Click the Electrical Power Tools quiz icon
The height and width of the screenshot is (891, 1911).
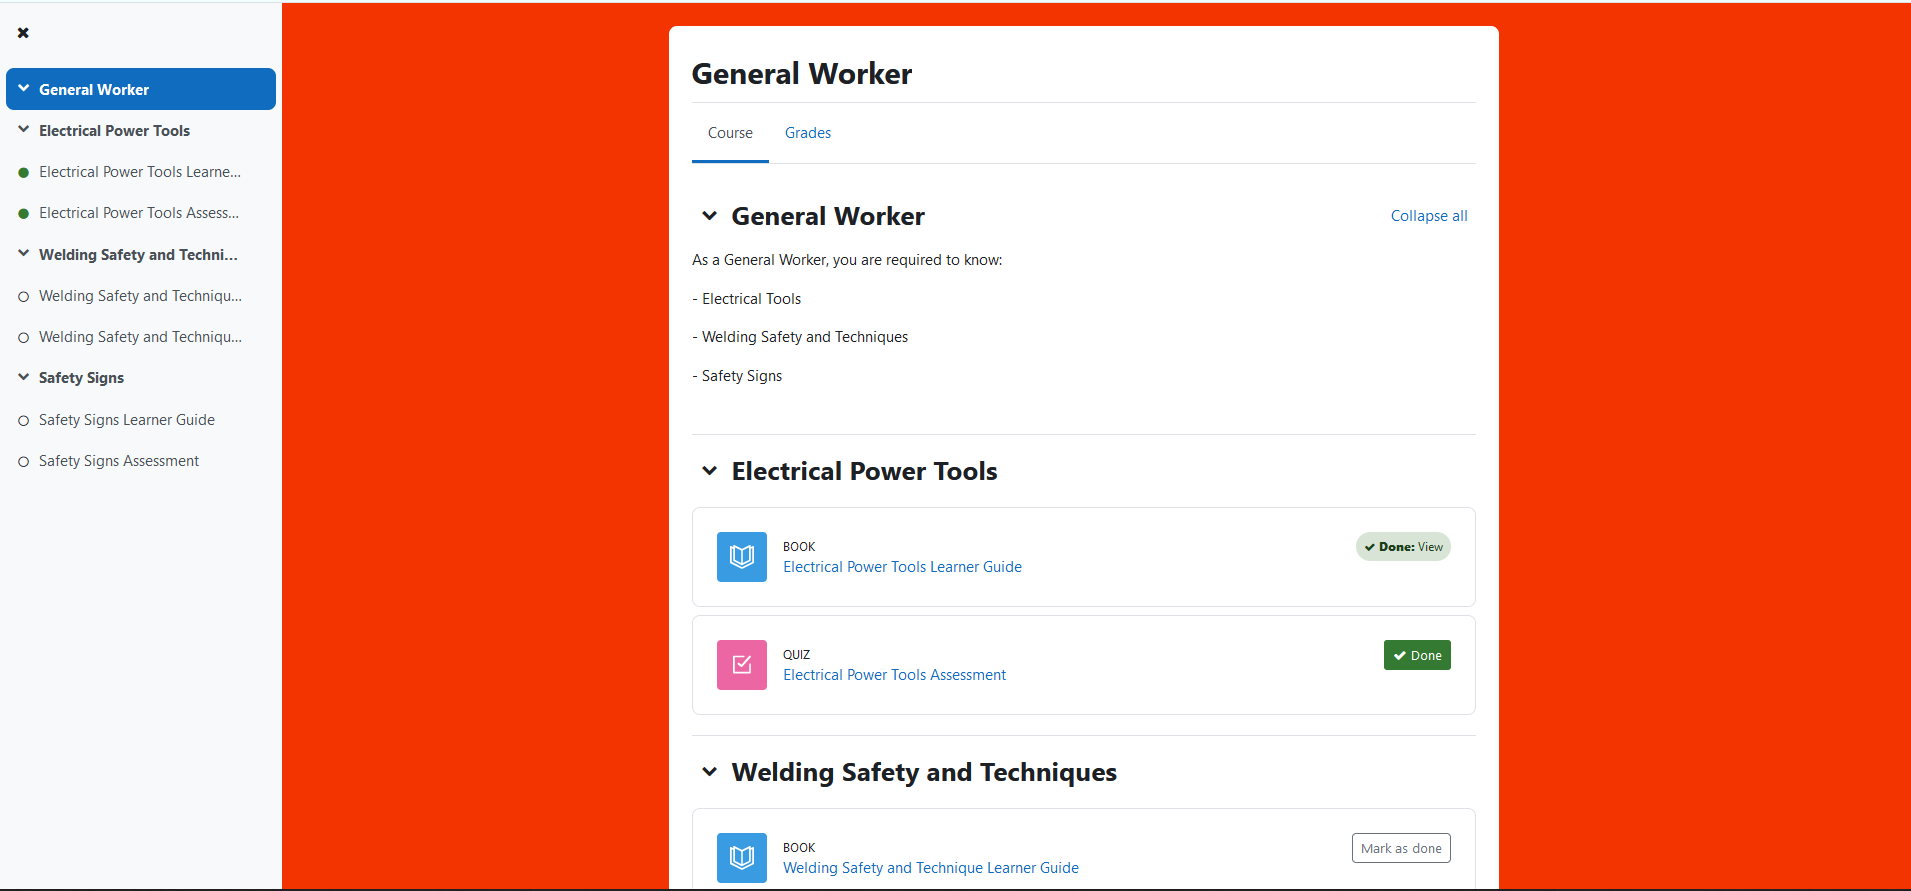click(741, 665)
